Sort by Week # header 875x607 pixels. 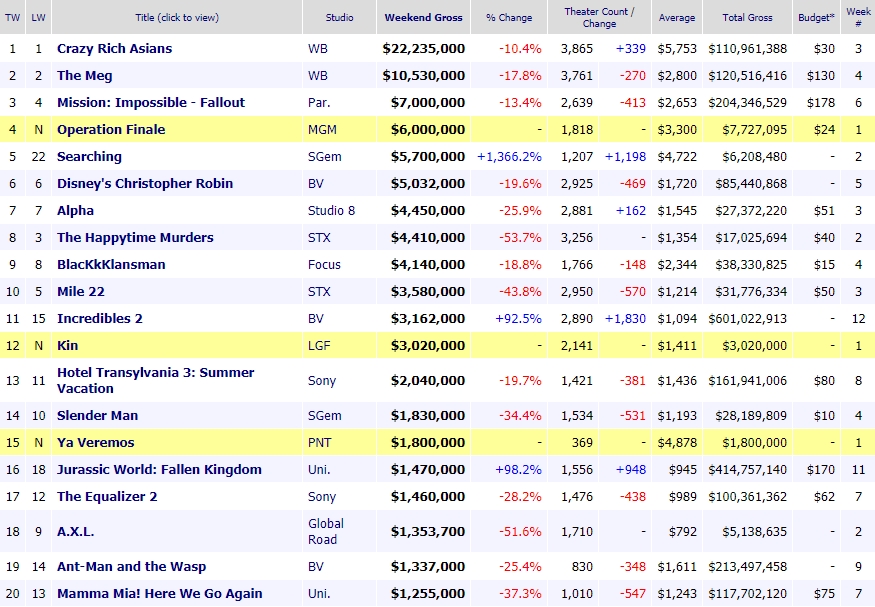tap(858, 17)
